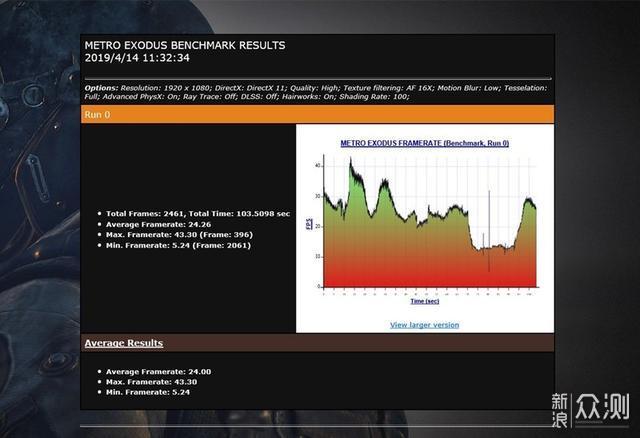The width and height of the screenshot is (640, 438).
Task: Select the 2019/4/14 11:32:34 timestamp
Action: 138,59
